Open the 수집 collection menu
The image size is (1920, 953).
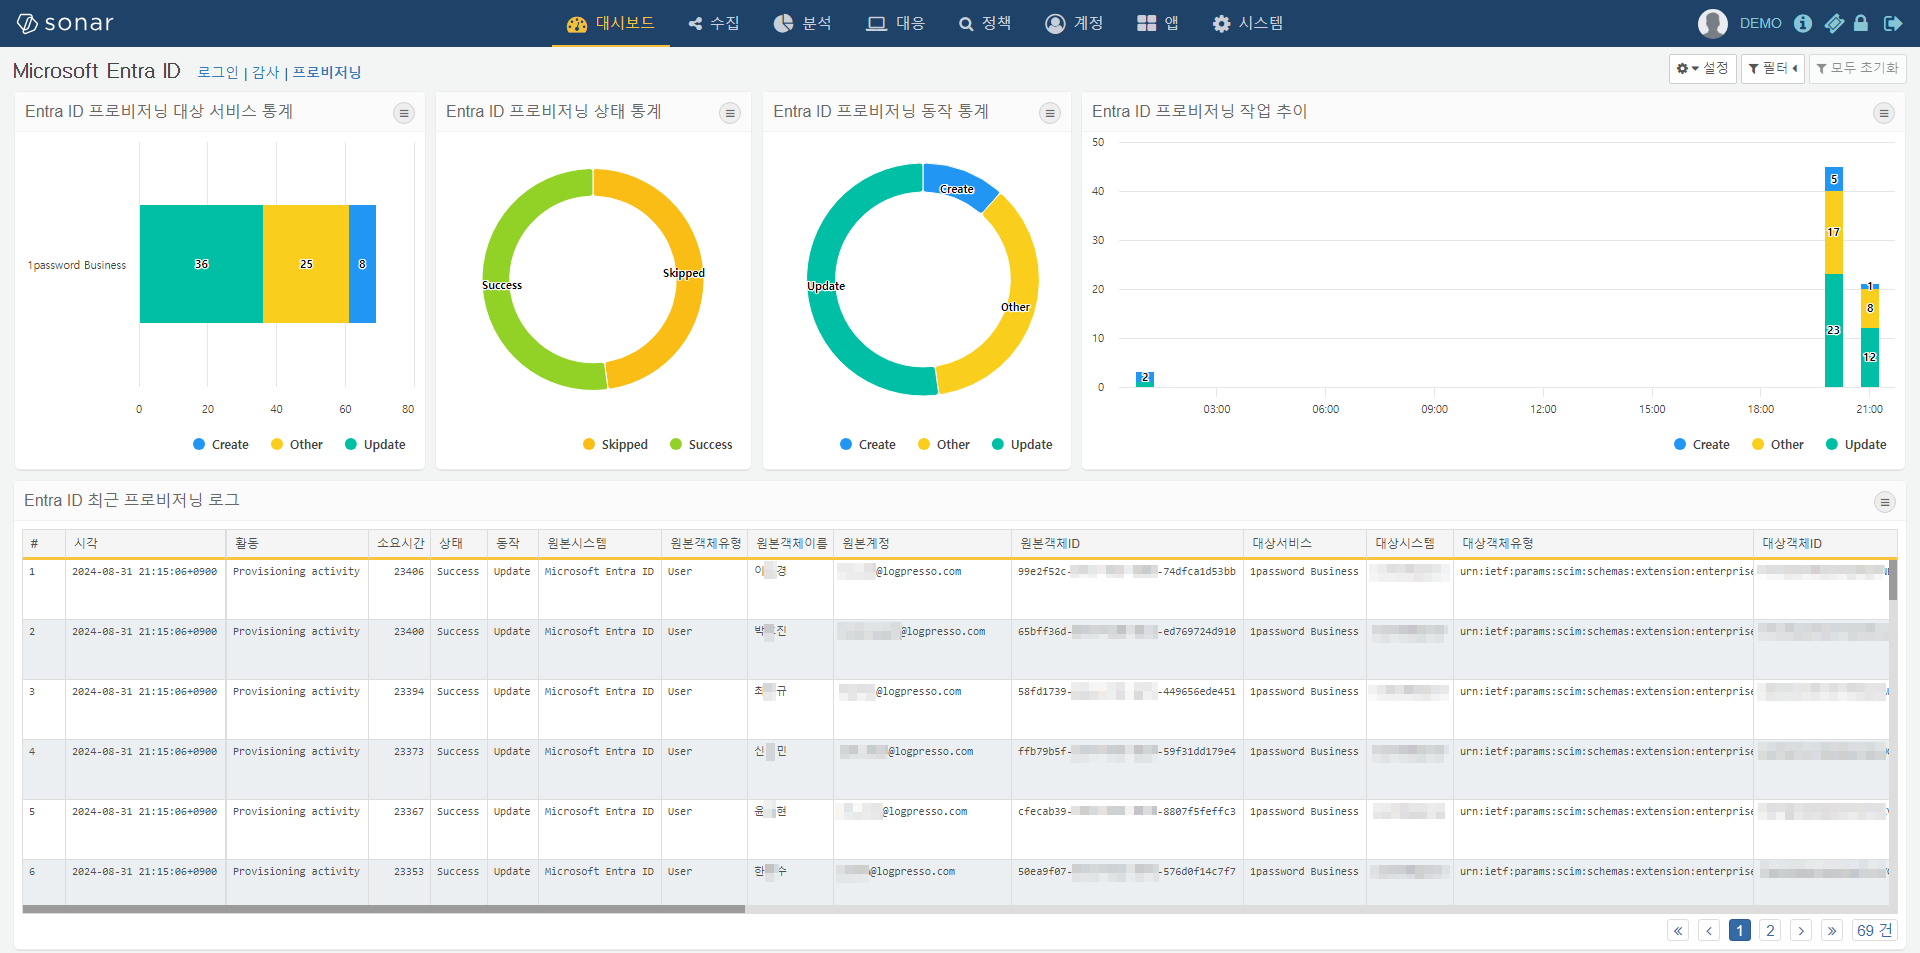[x=714, y=23]
